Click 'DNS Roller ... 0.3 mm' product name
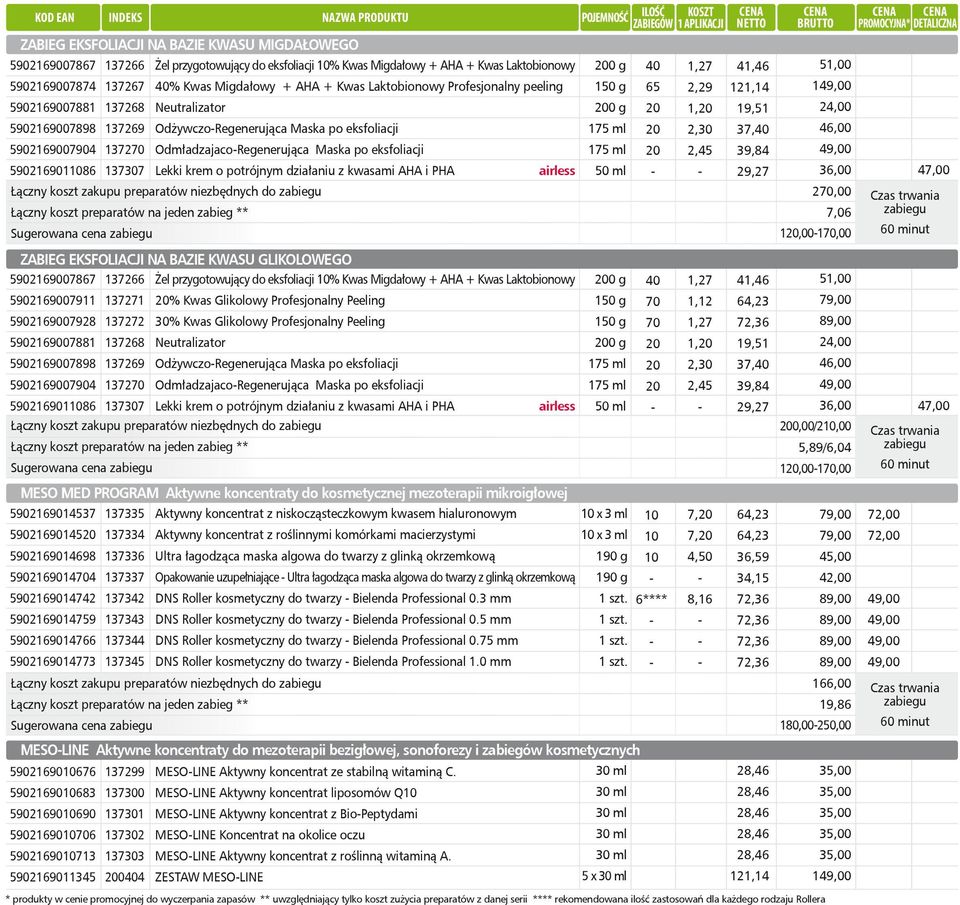 333,598
